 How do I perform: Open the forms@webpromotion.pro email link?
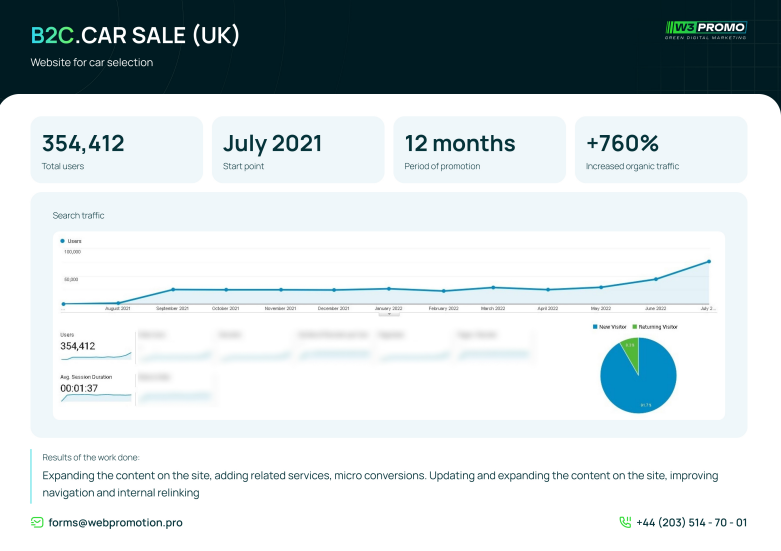115,522
